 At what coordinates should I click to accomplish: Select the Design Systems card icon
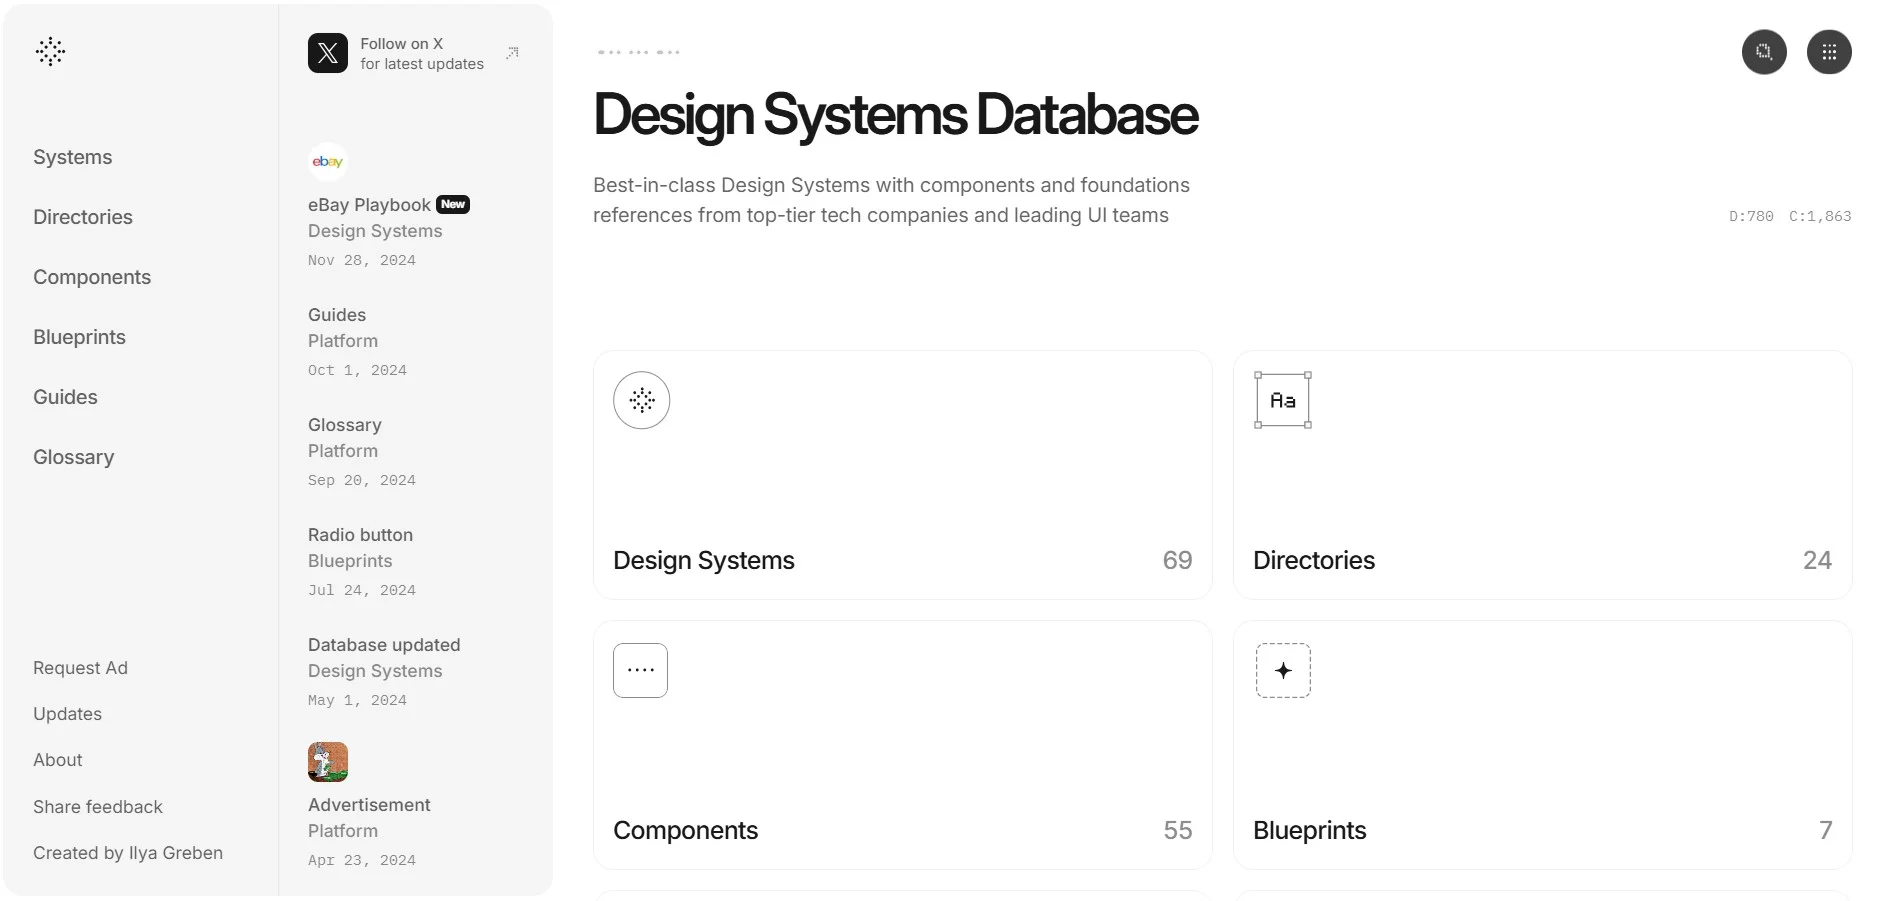click(x=641, y=399)
